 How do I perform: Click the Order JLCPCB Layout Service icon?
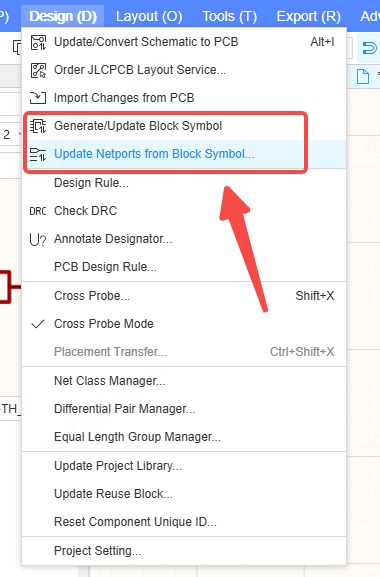coord(38,70)
